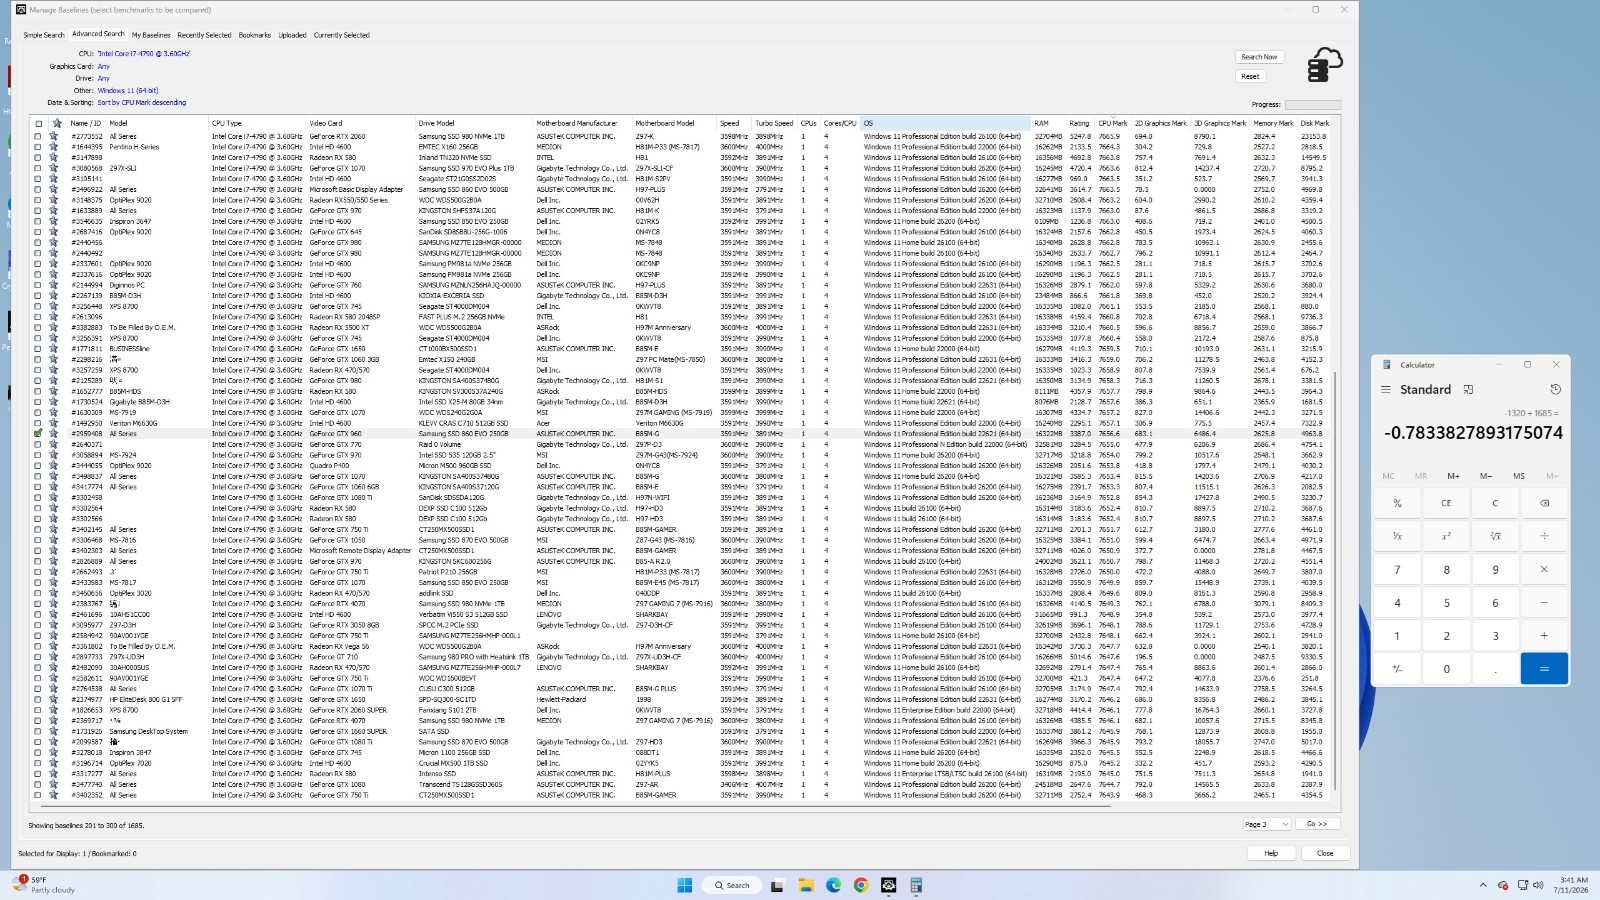The image size is (1600, 900).
Task: Open the Calculator history icon
Action: coord(1555,390)
